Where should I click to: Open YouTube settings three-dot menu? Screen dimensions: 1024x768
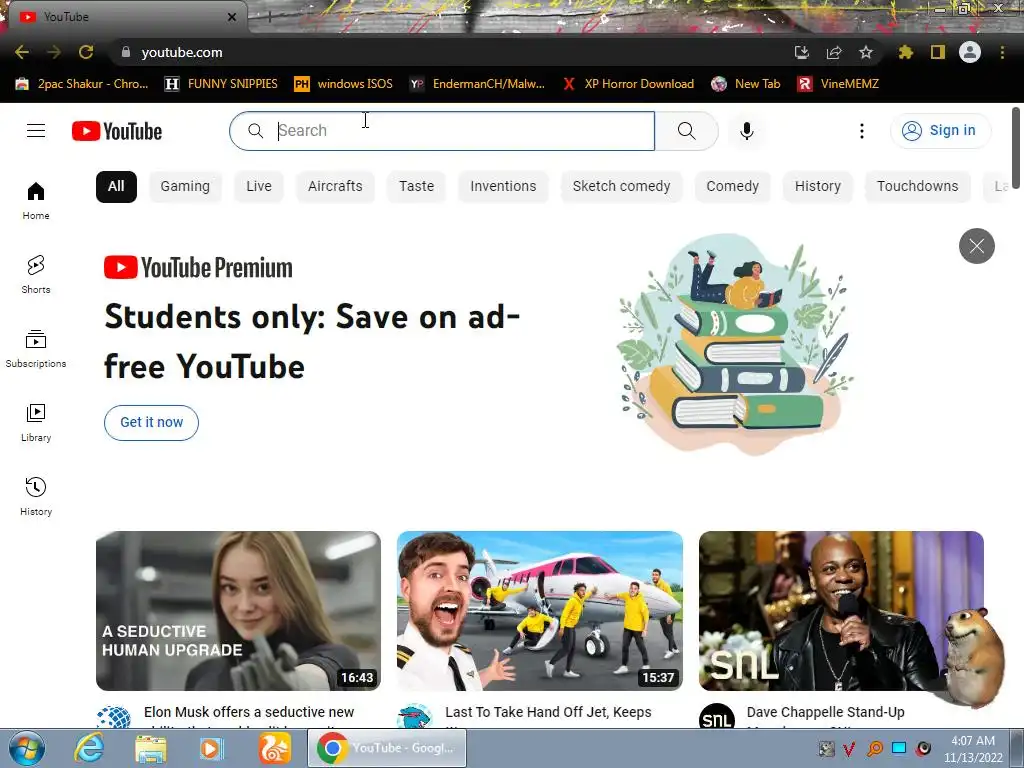[x=861, y=131]
